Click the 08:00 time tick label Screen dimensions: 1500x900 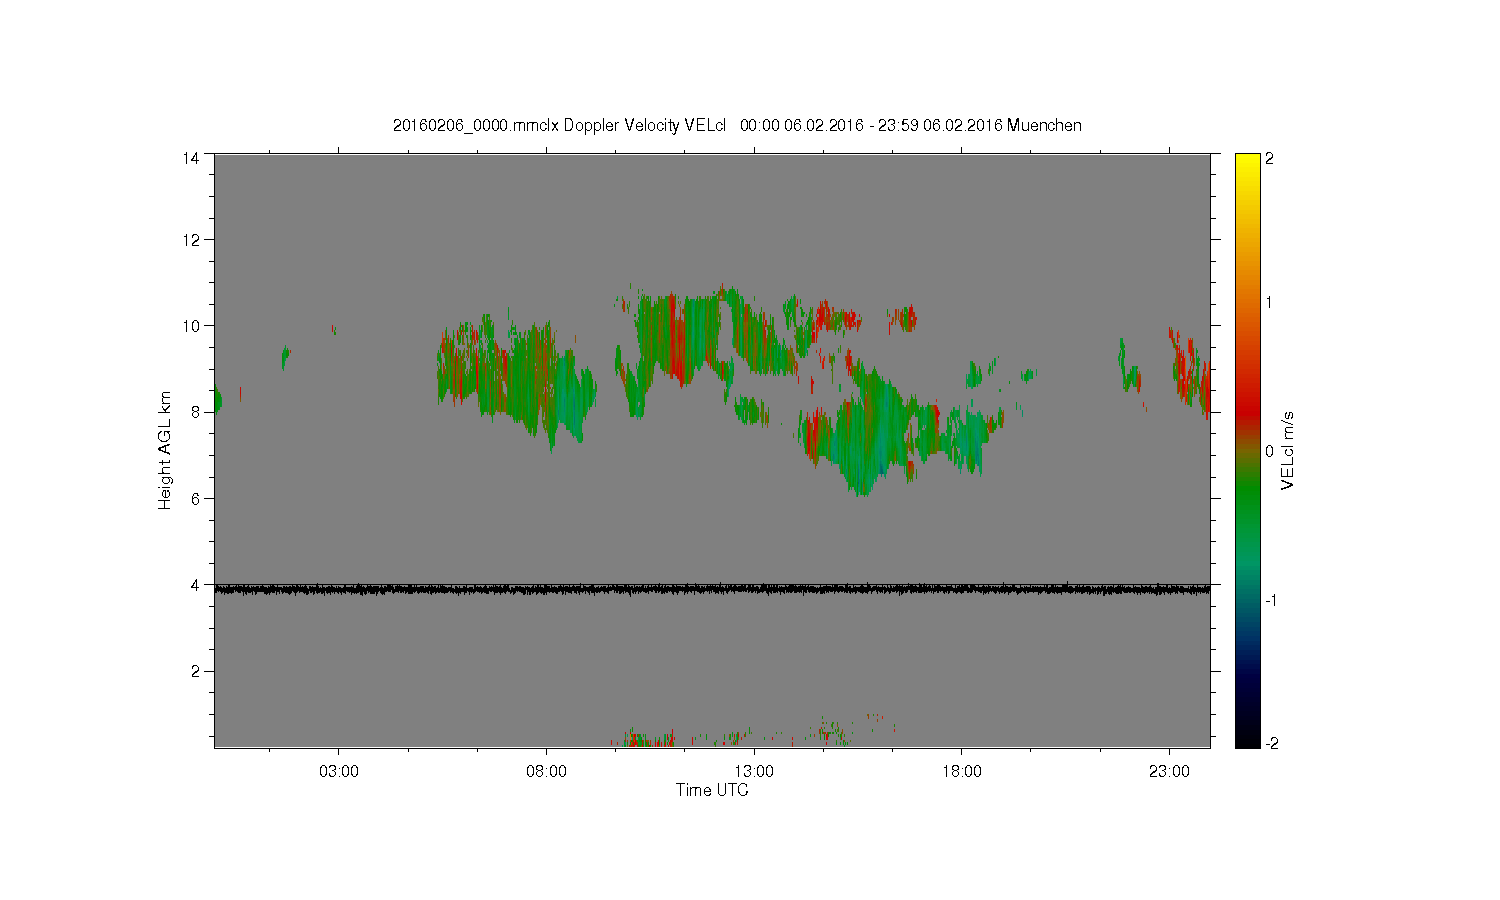[x=546, y=772]
